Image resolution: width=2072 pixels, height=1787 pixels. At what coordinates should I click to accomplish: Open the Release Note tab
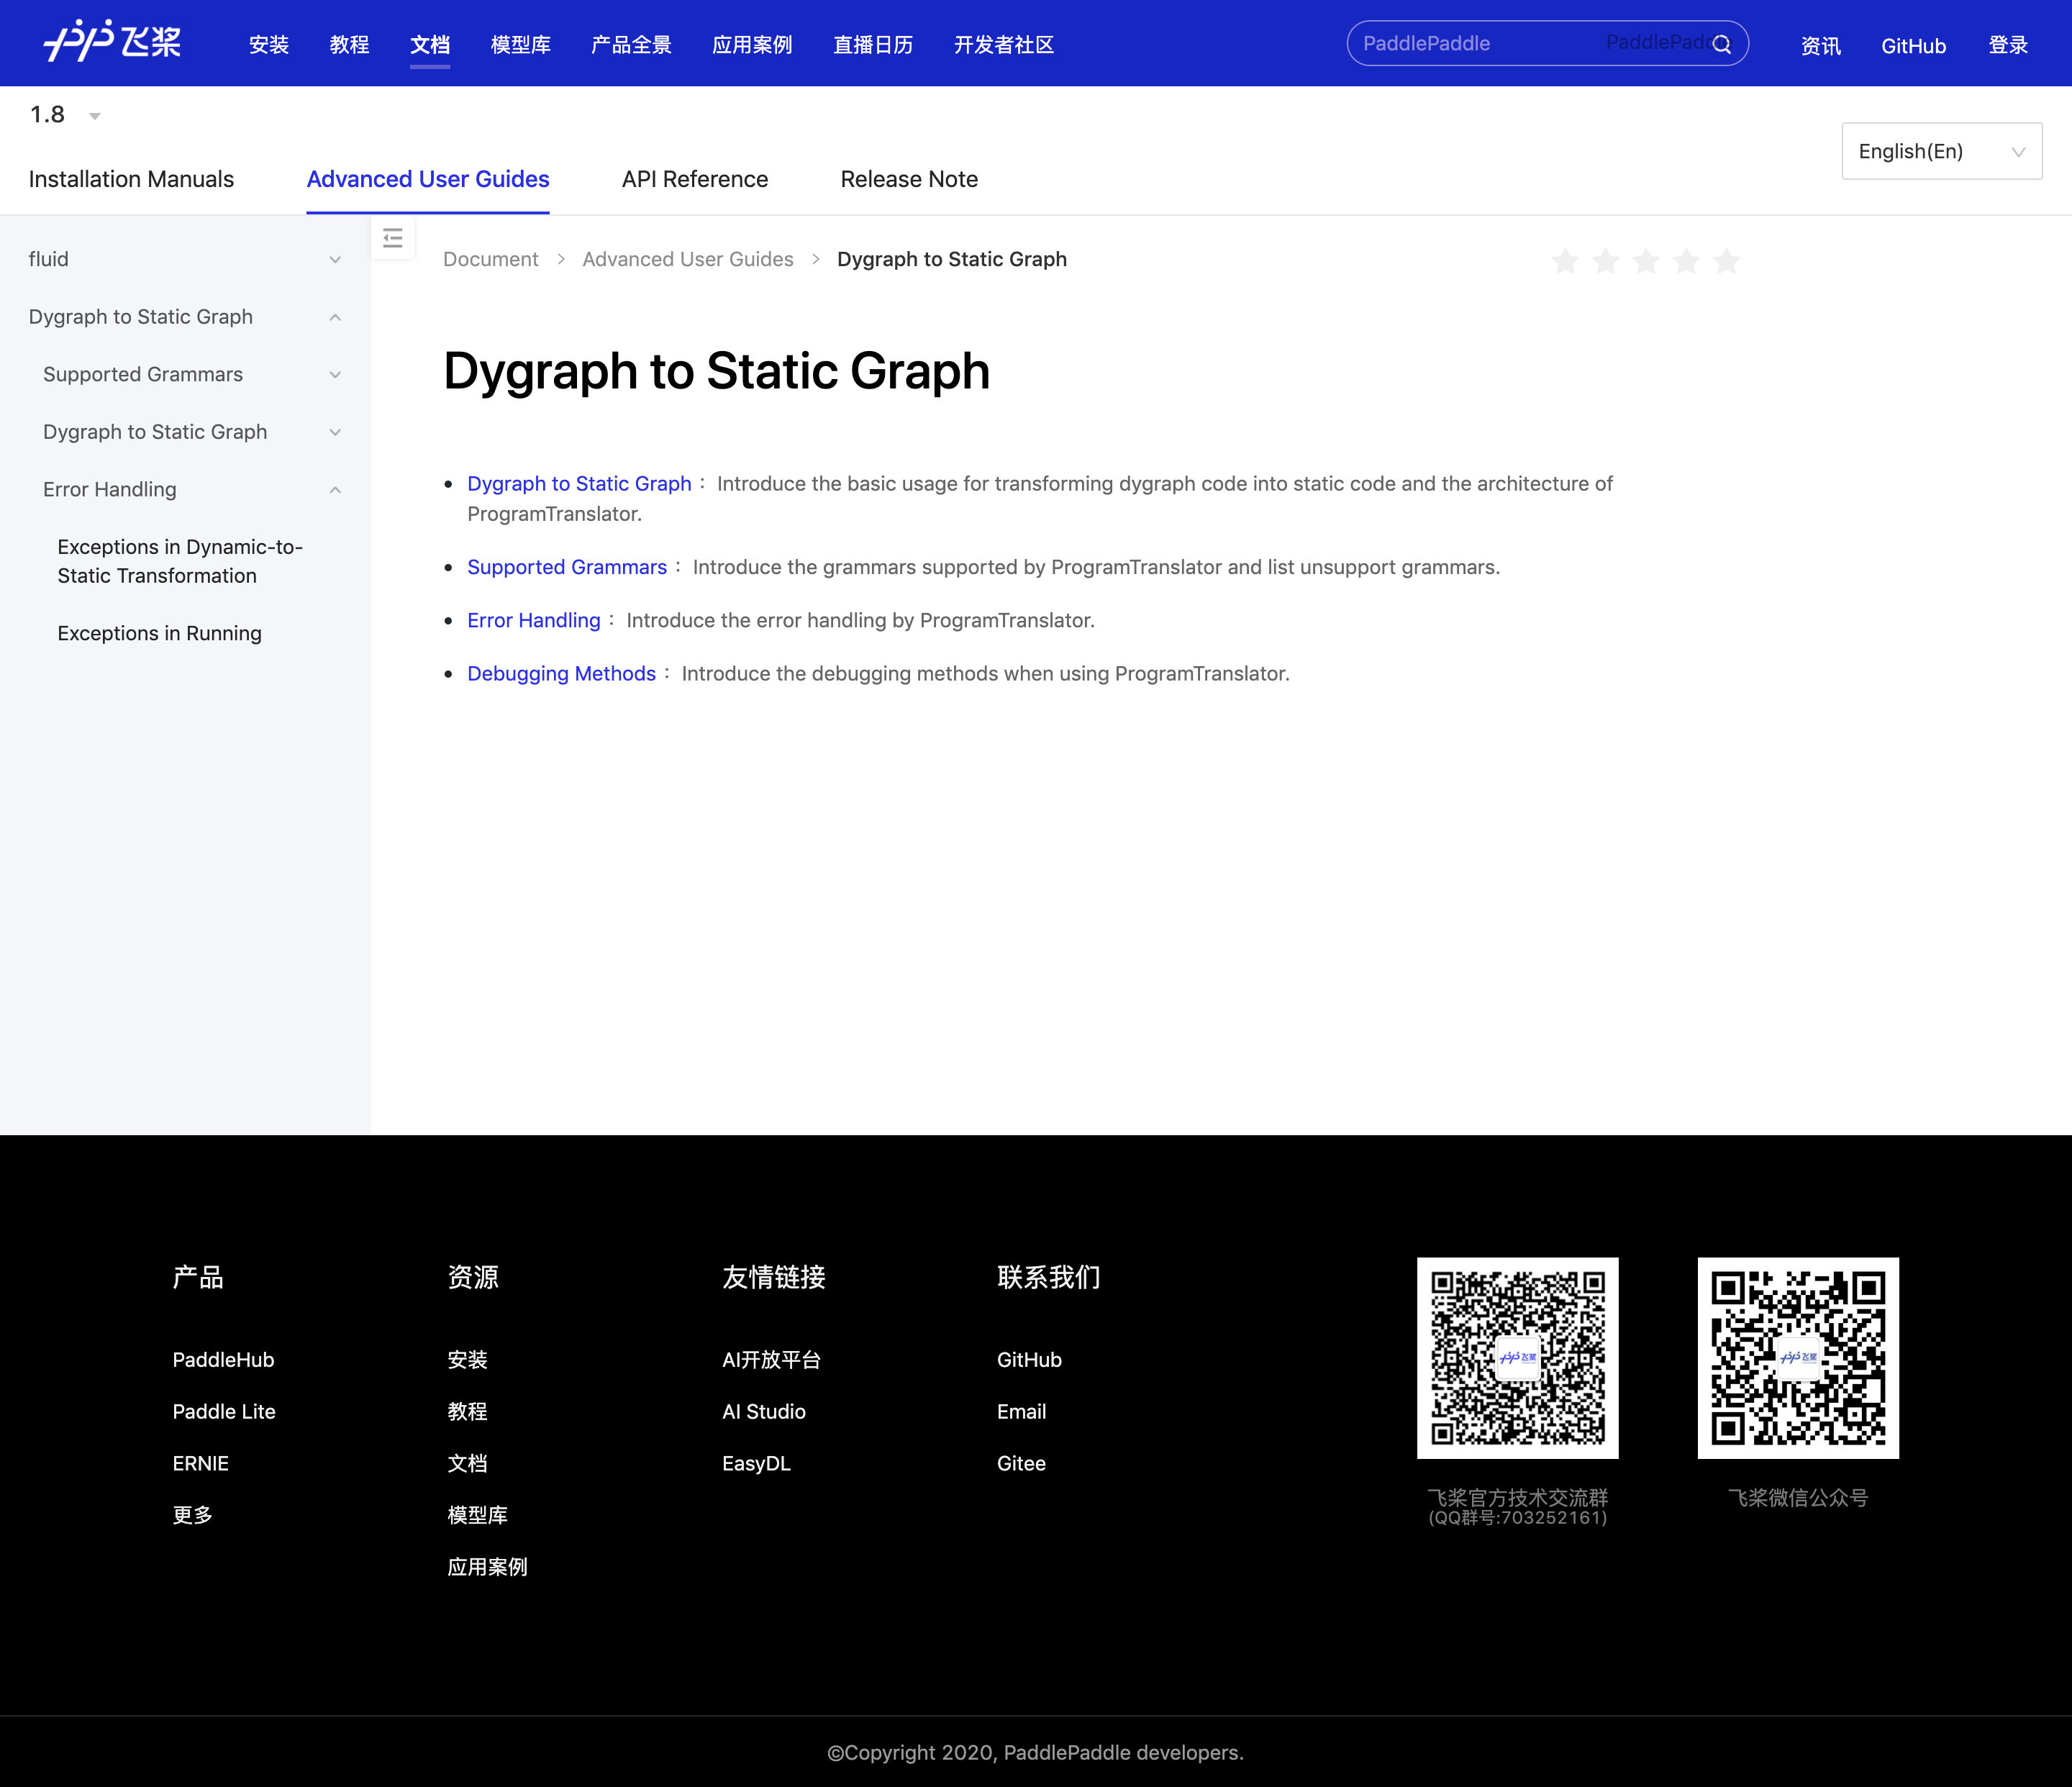[908, 179]
